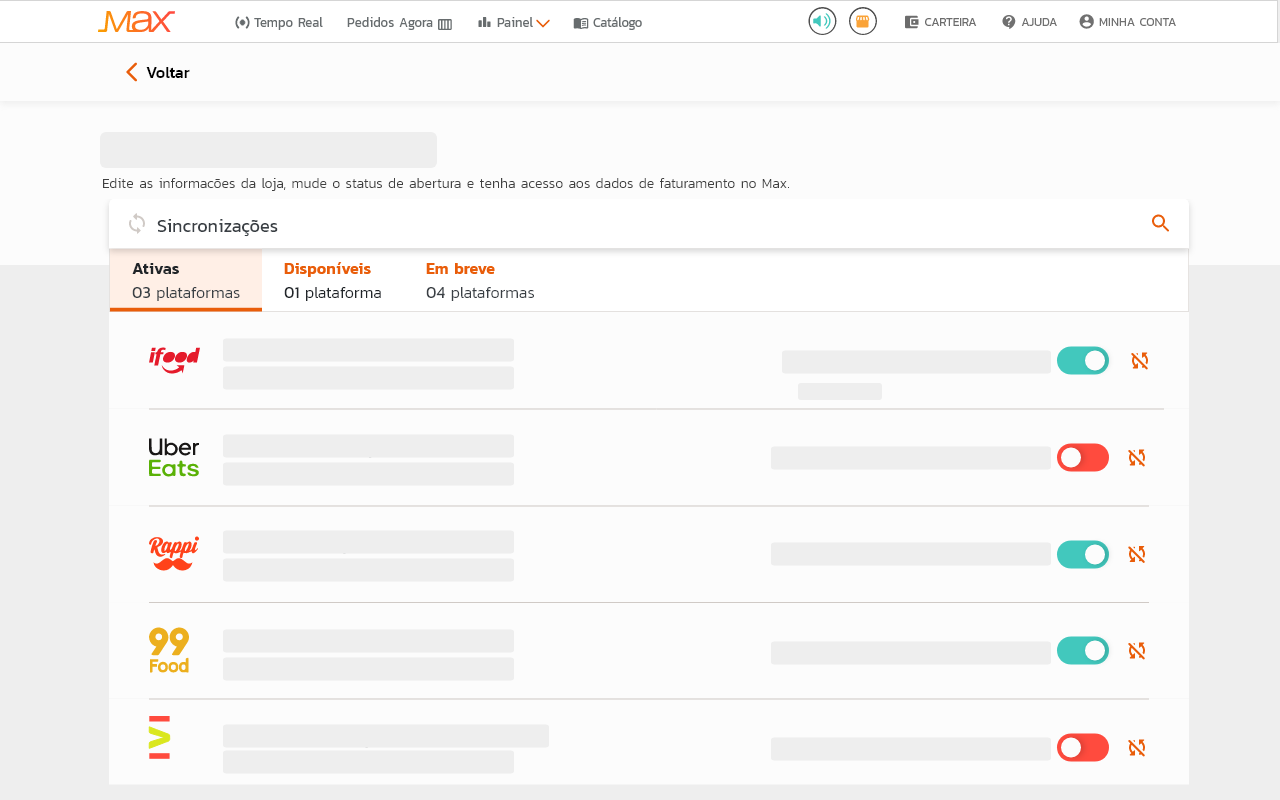
Task: Toggle the sound speaker icon
Action: [822, 21]
